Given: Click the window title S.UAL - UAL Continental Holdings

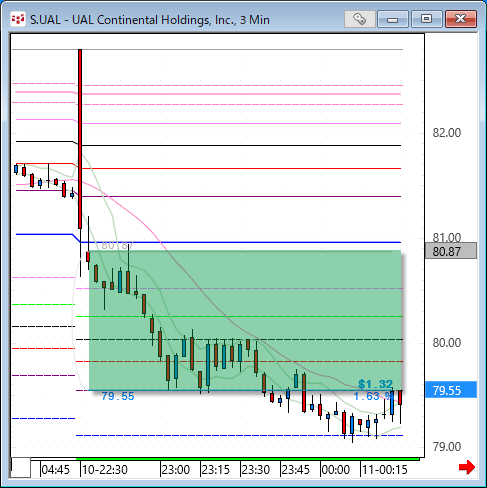Looking at the screenshot, I should pyautogui.click(x=150, y=20).
